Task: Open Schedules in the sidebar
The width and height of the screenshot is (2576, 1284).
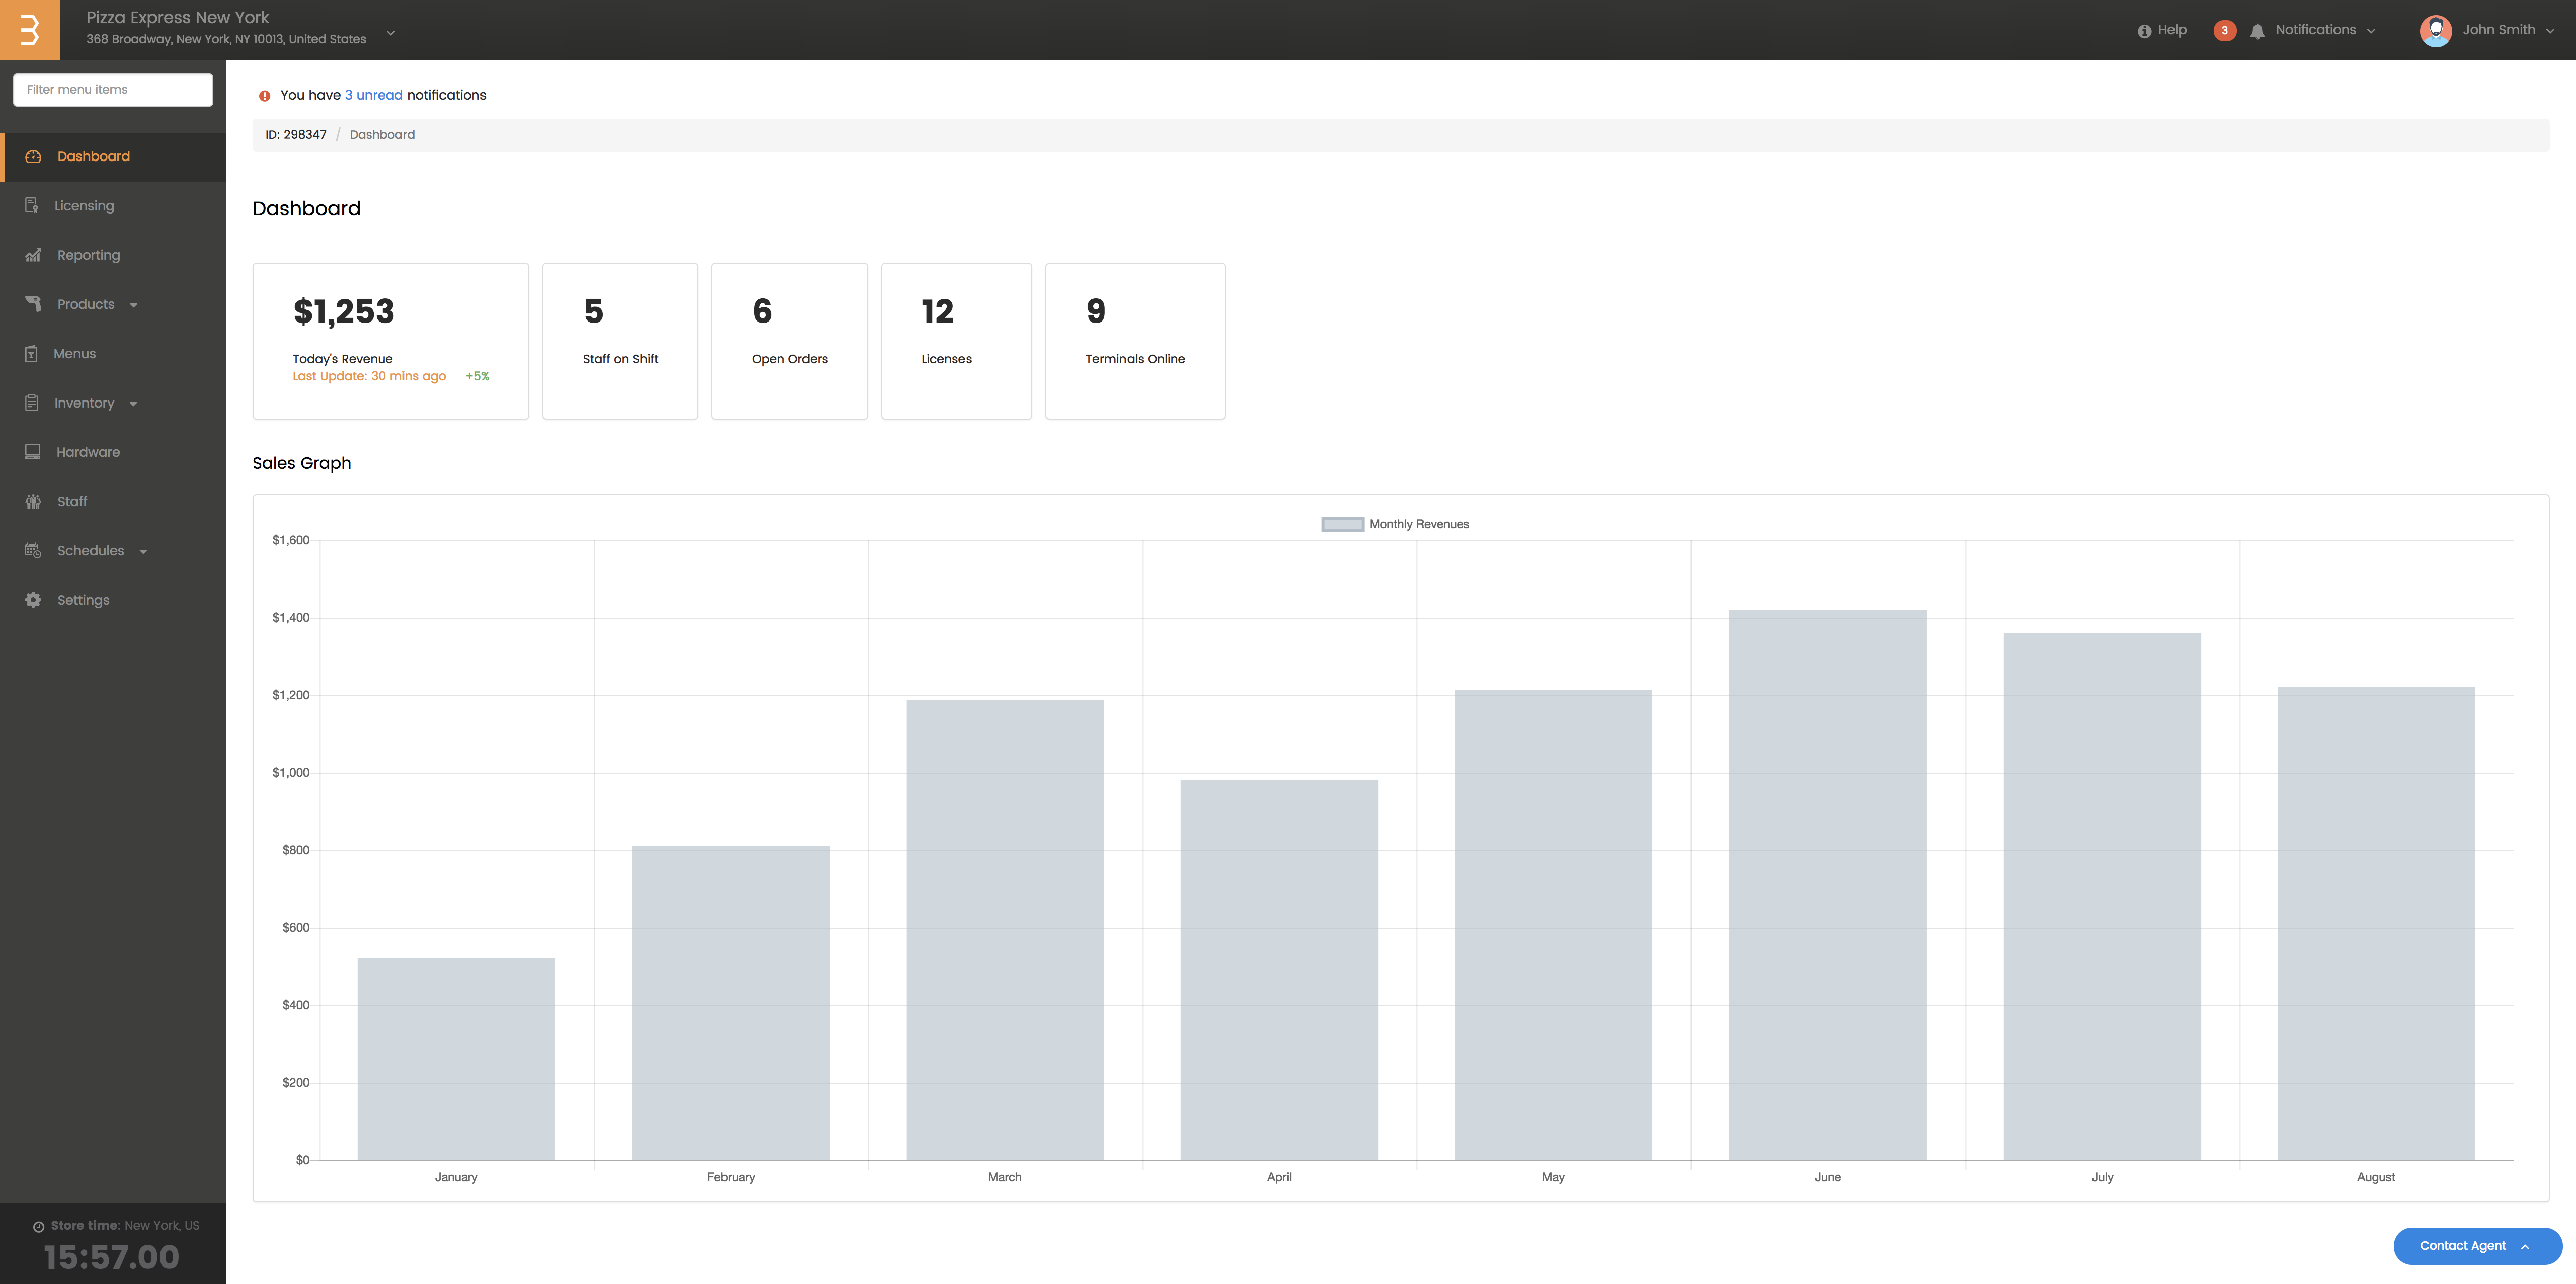Action: (x=113, y=551)
